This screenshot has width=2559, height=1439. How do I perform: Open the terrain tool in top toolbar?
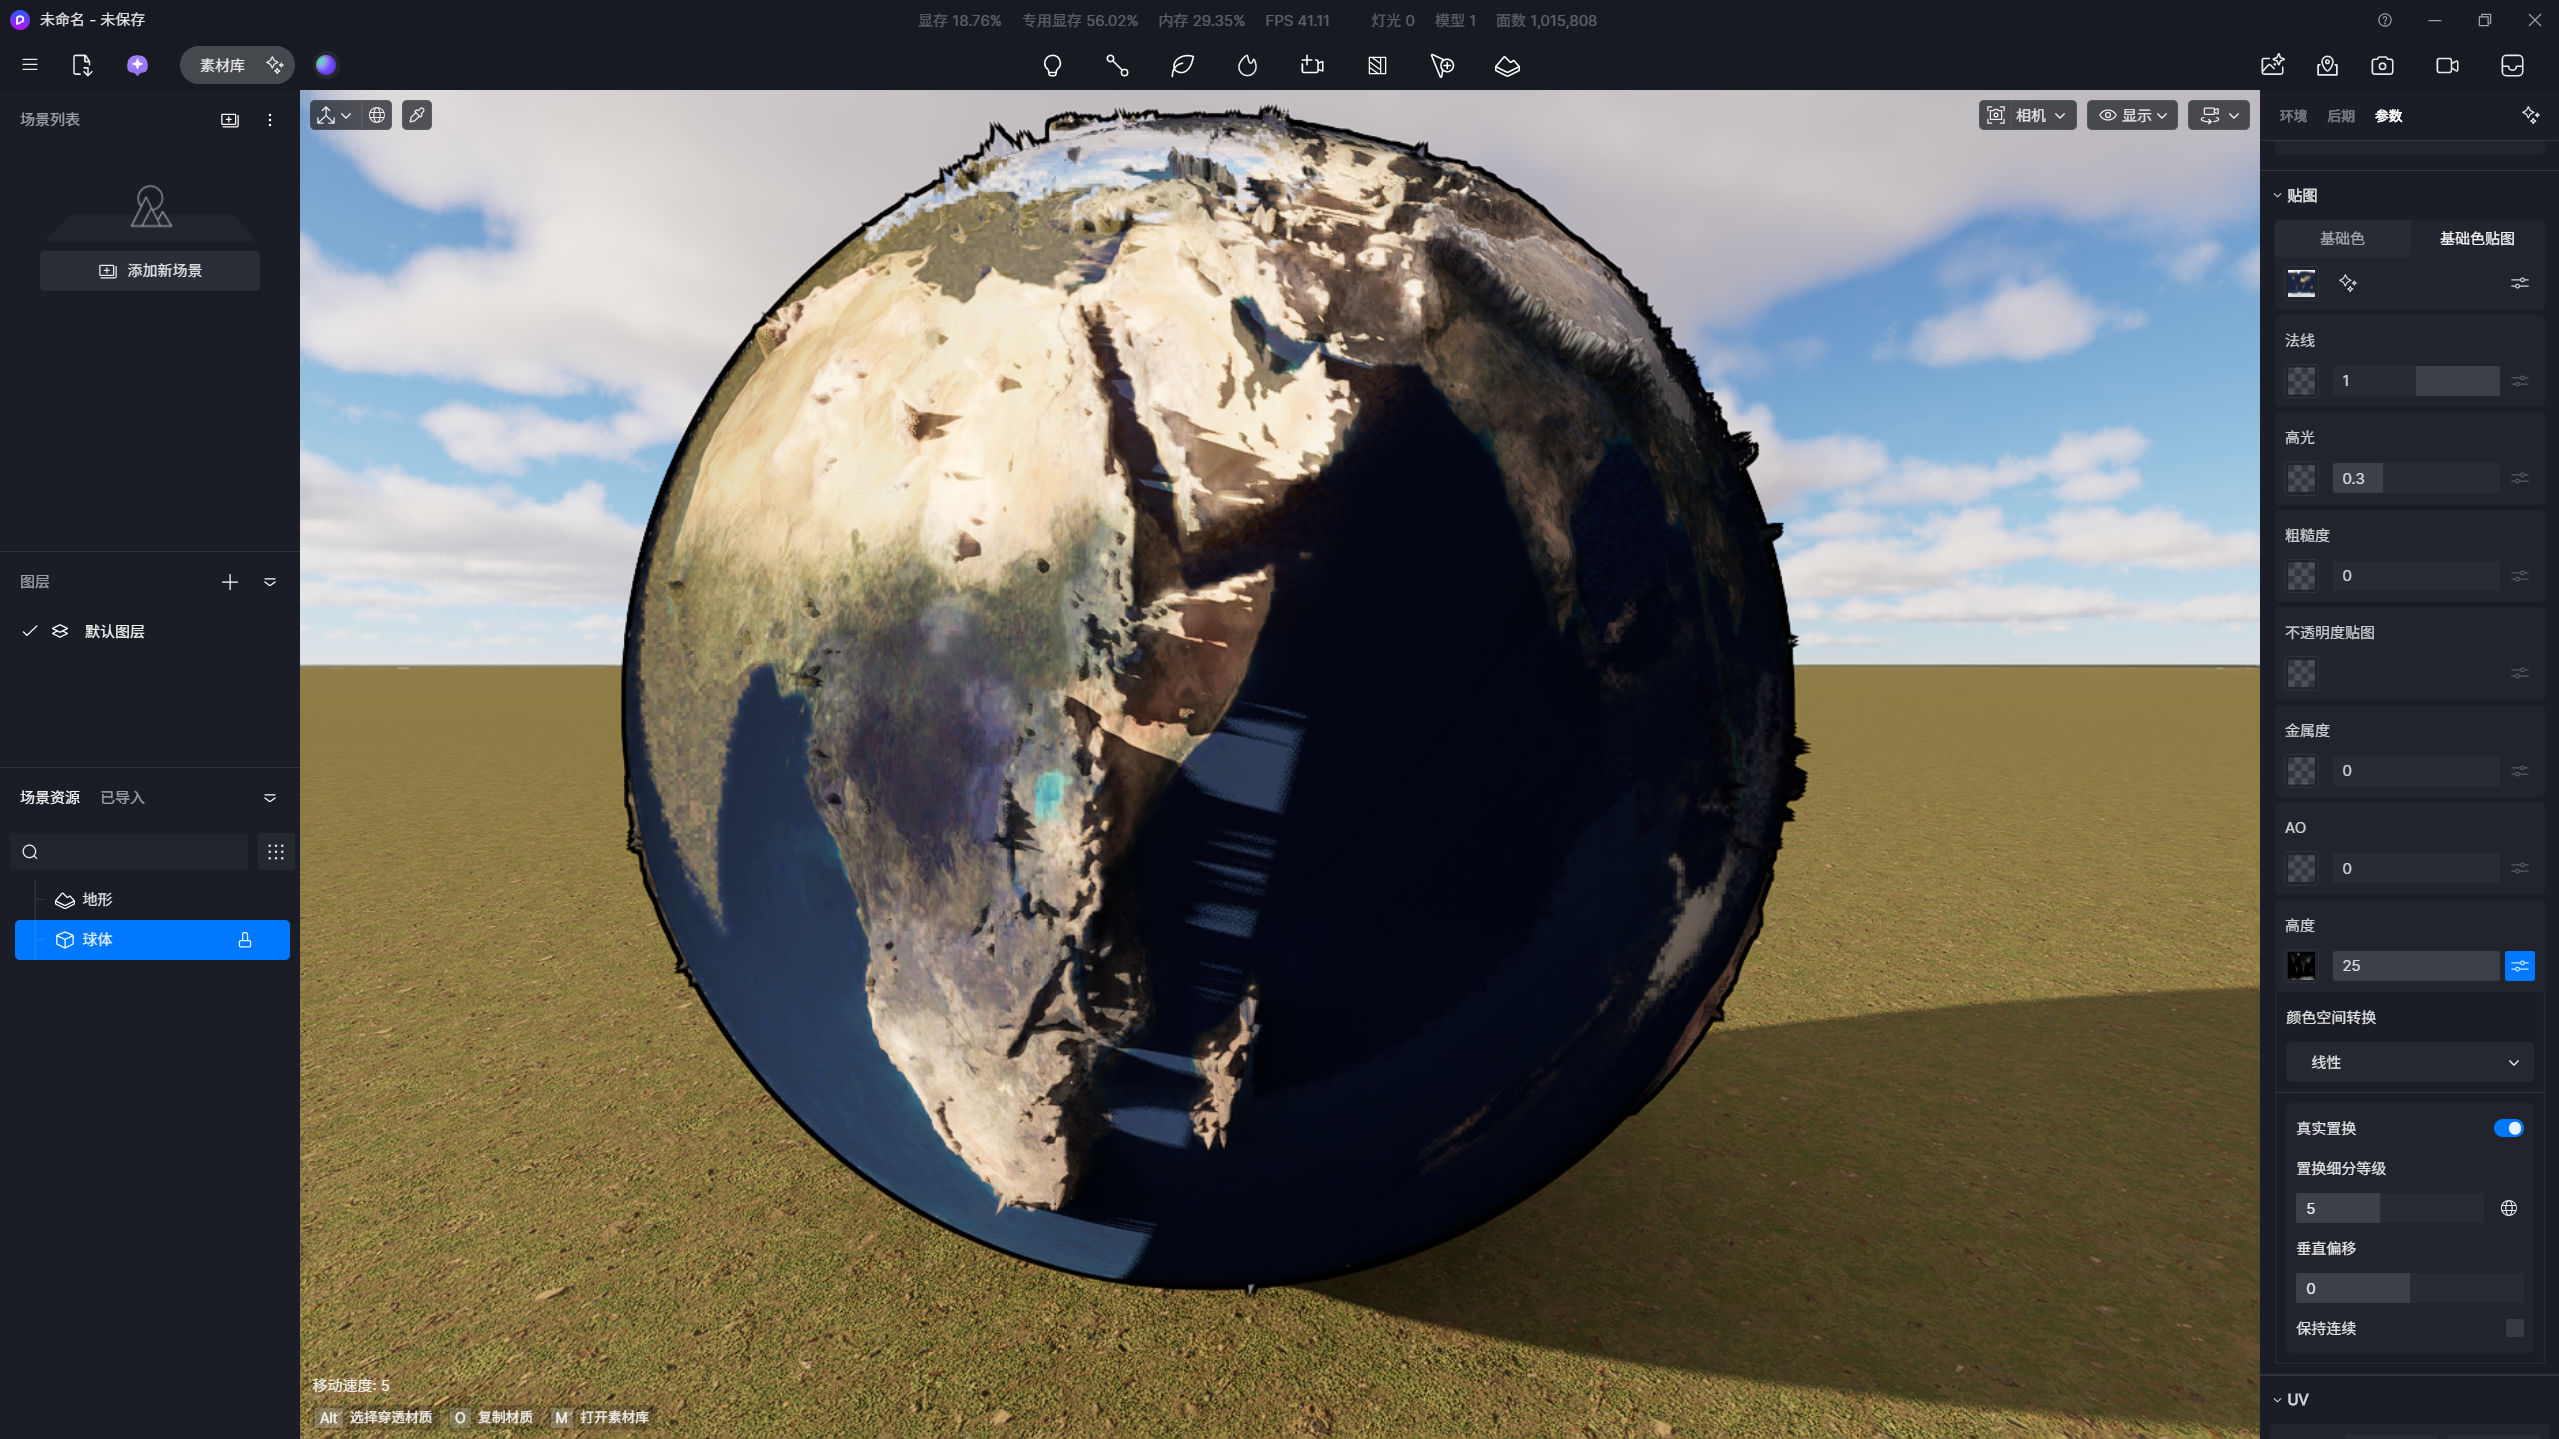click(x=1507, y=66)
